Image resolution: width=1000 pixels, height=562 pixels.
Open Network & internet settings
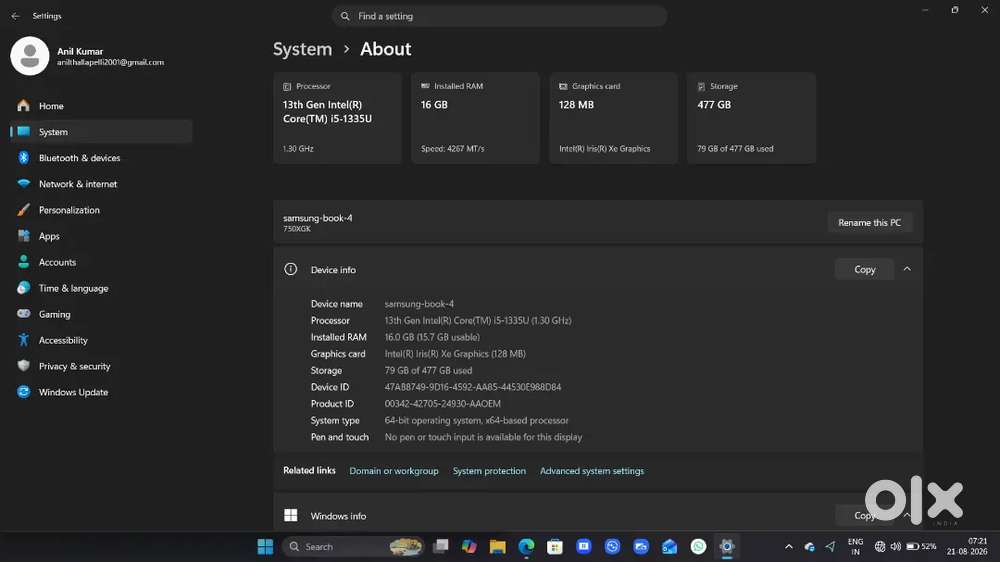pyautogui.click(x=101, y=184)
